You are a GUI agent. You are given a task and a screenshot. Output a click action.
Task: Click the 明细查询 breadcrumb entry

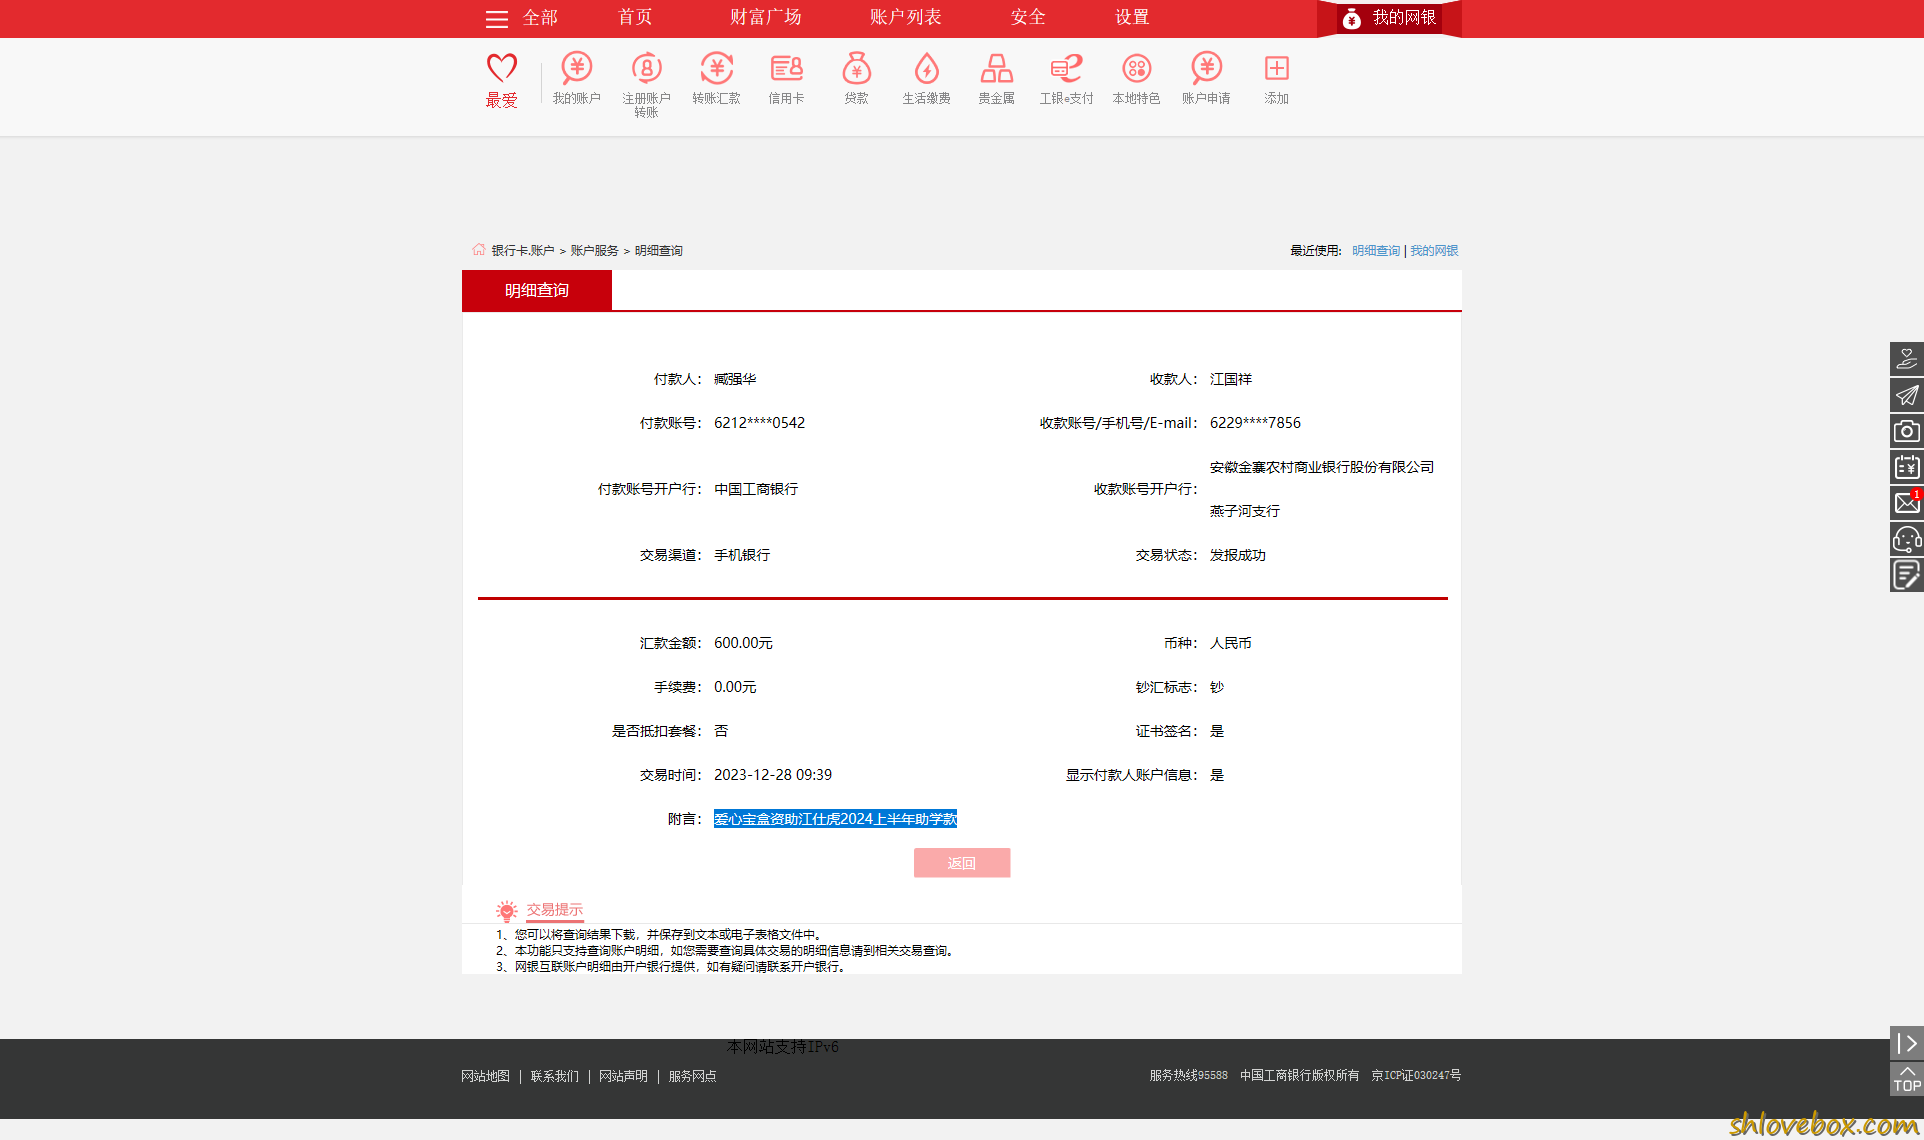pos(659,251)
